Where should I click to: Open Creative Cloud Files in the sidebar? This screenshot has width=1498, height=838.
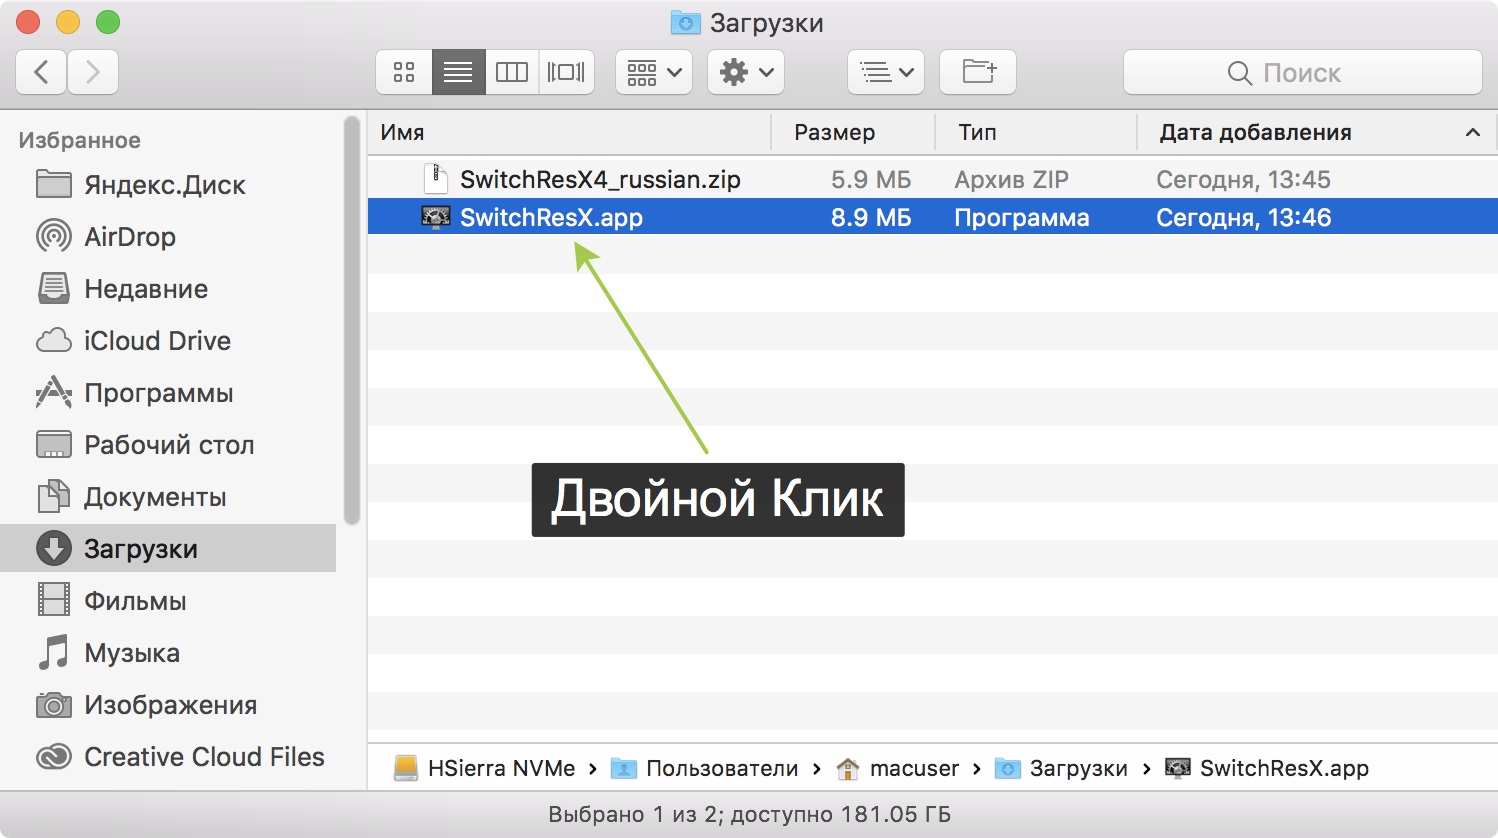[168, 757]
